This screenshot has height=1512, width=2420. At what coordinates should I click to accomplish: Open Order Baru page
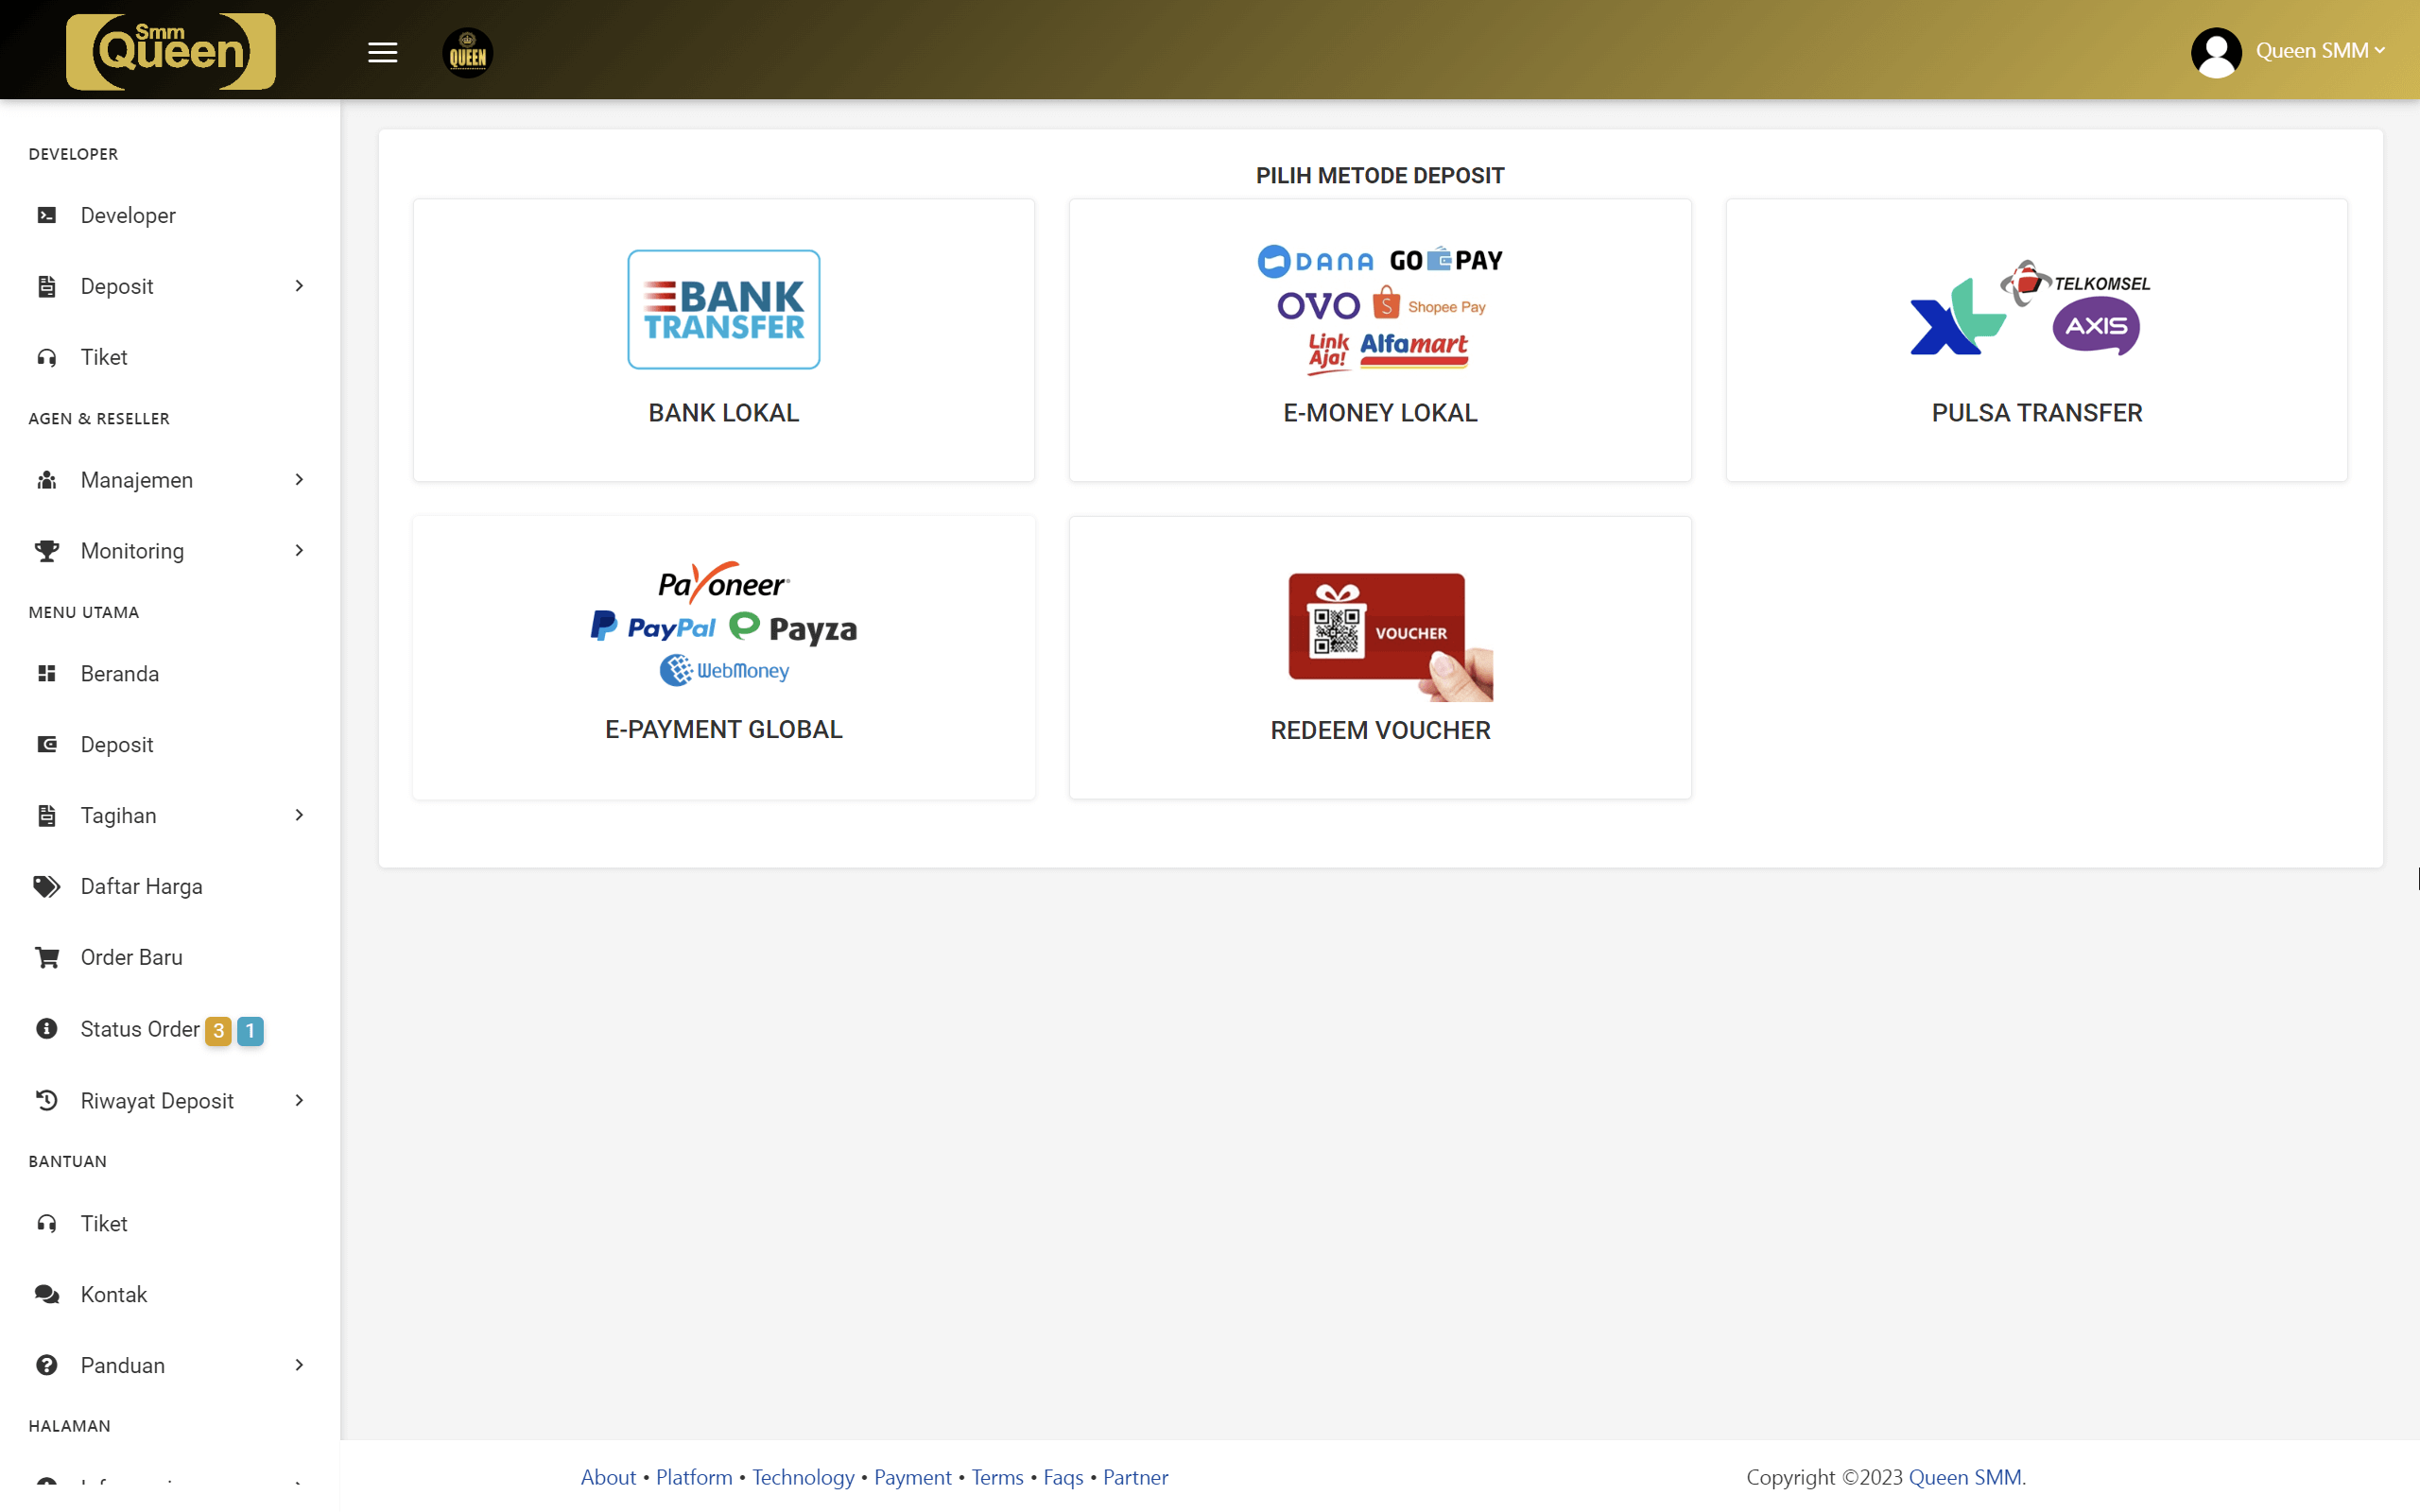pyautogui.click(x=131, y=958)
